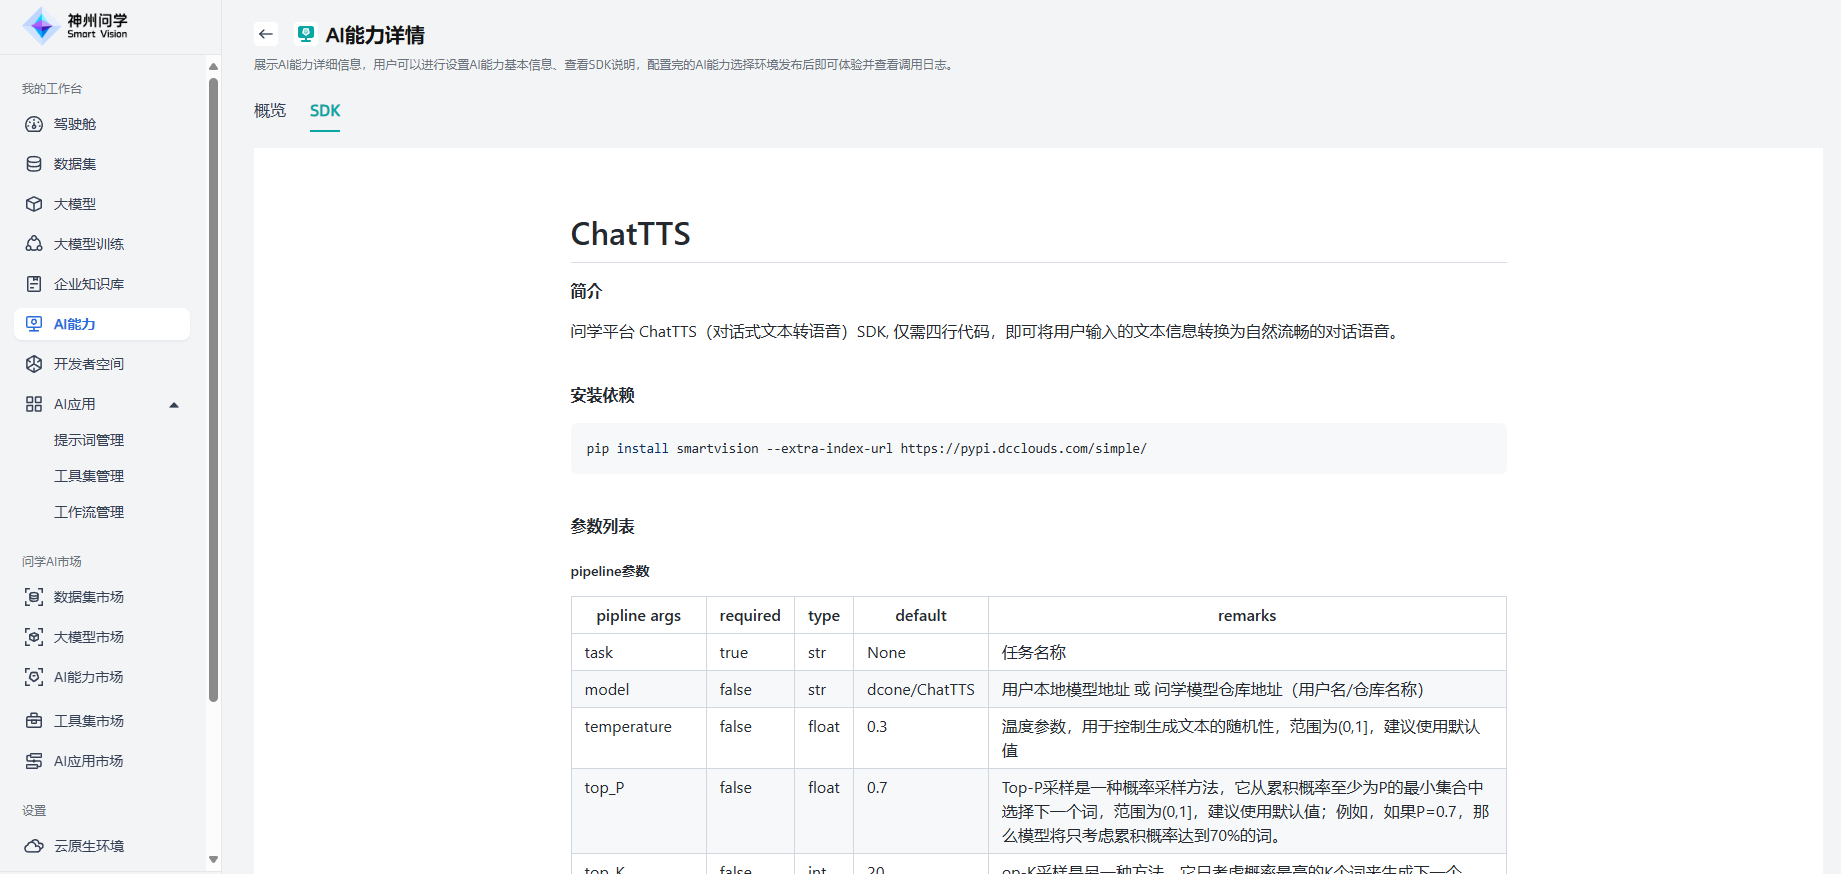Click the 安装依赖 section heading
Screen dimensions: 1841x874
602,395
